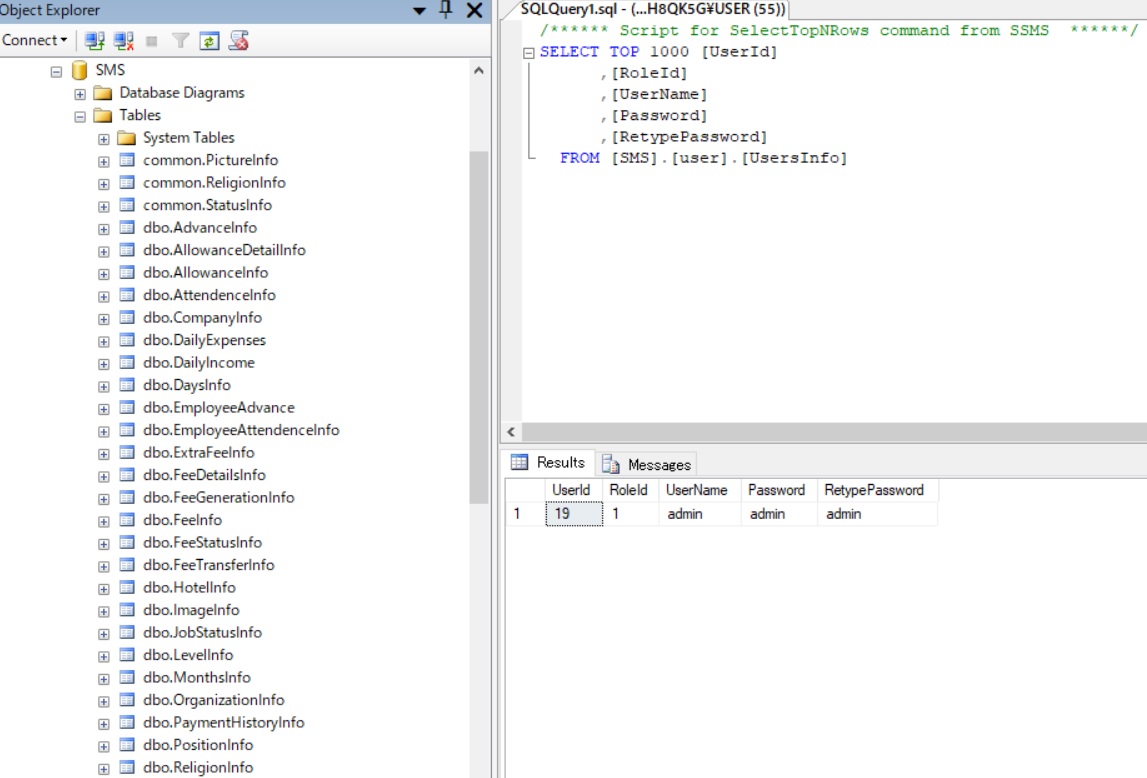The width and height of the screenshot is (1147, 778).
Task: Open the Object Explorer window position dropdown
Action: pos(419,11)
